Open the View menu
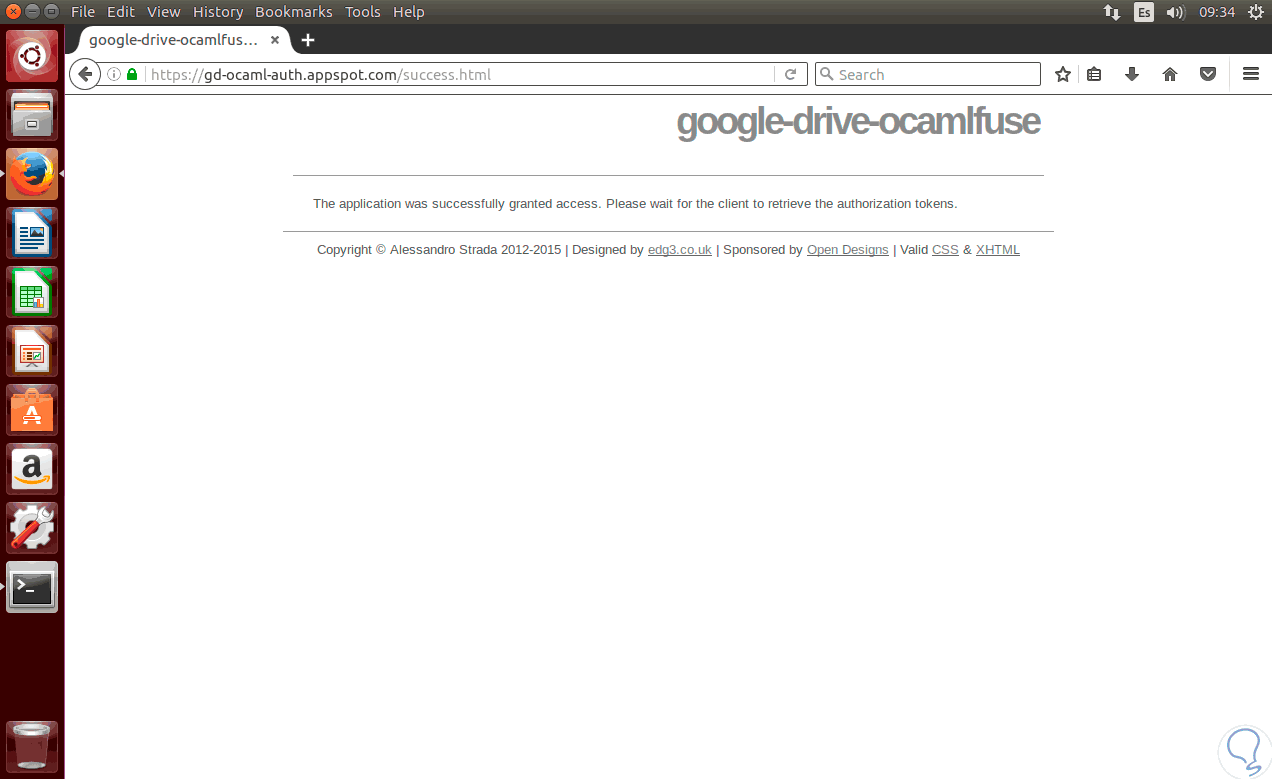Image resolution: width=1272 pixels, height=779 pixels. pos(164,12)
